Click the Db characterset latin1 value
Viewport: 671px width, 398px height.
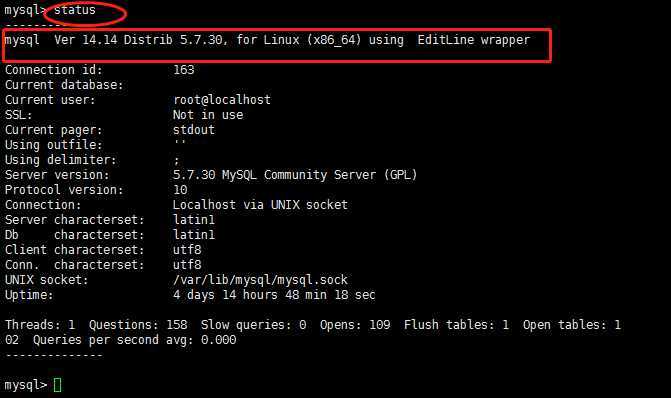[x=194, y=235]
